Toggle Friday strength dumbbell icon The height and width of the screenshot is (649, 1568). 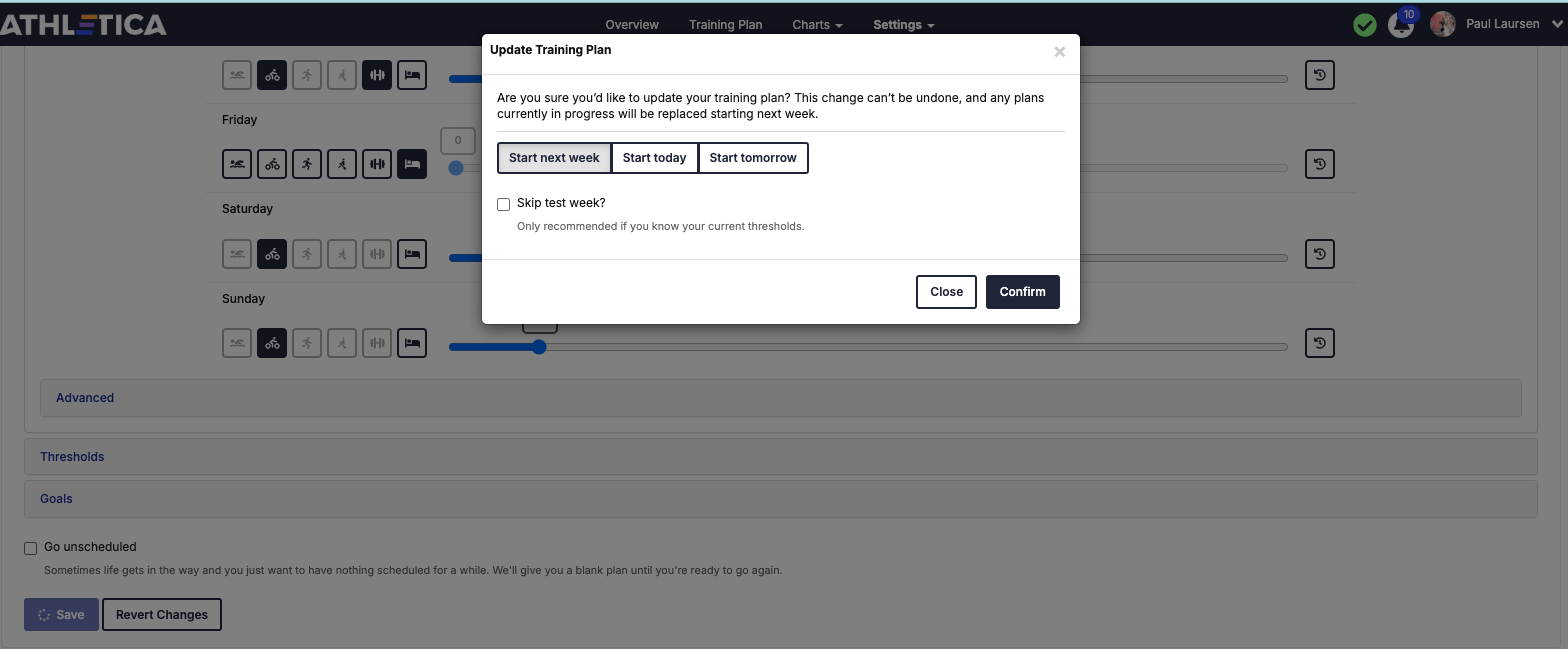377,164
